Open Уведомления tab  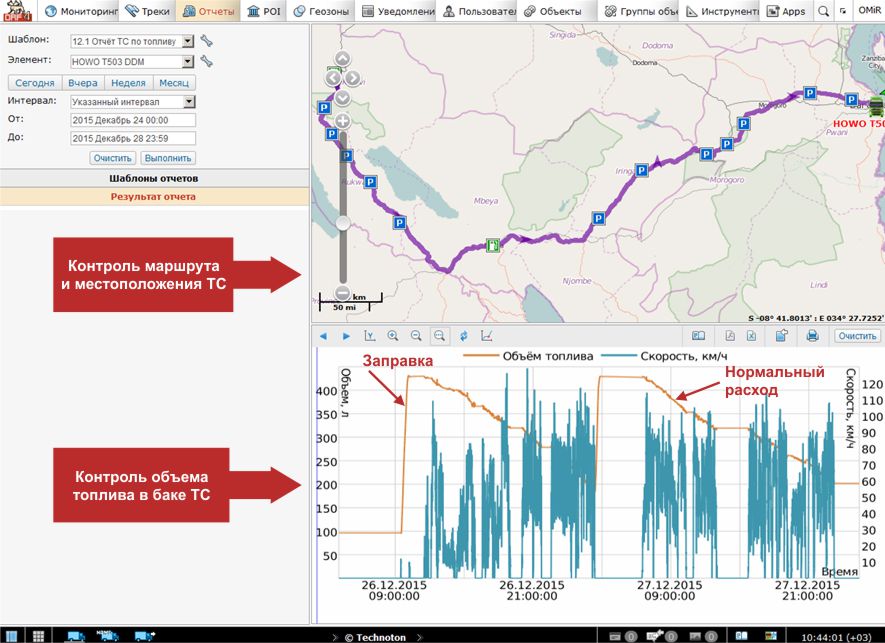(398, 11)
